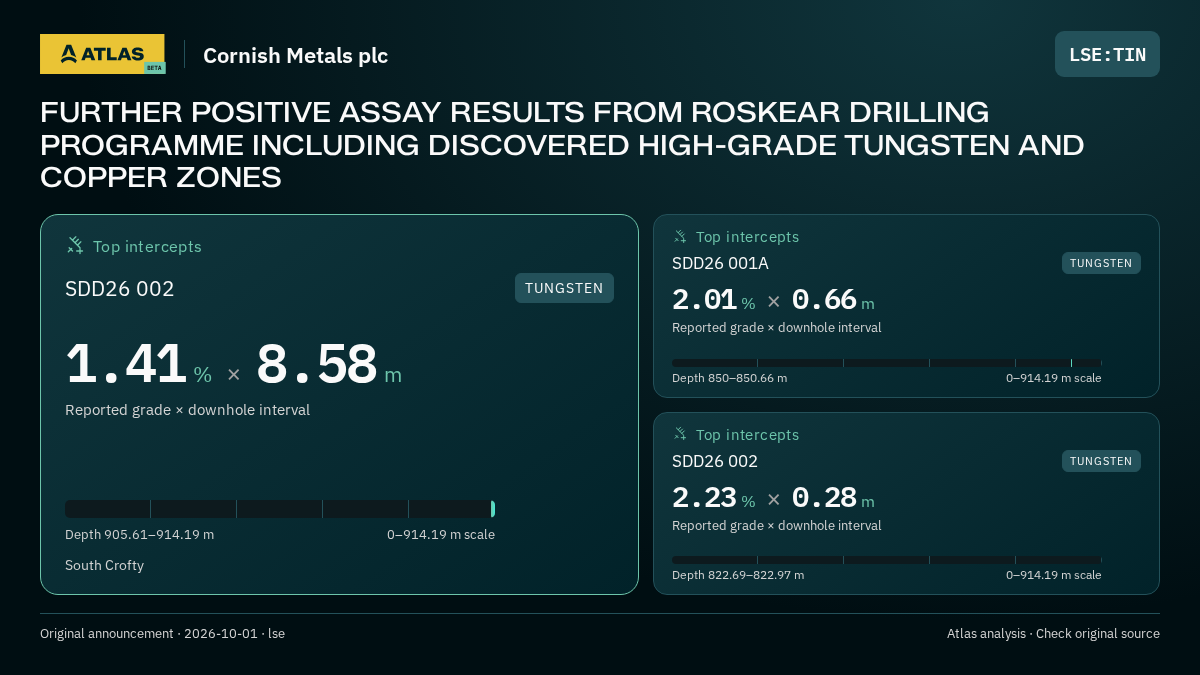The height and width of the screenshot is (675, 1200).
Task: Click the TUNGSTEN tag on the SDD26 001A card
Action: click(1101, 263)
